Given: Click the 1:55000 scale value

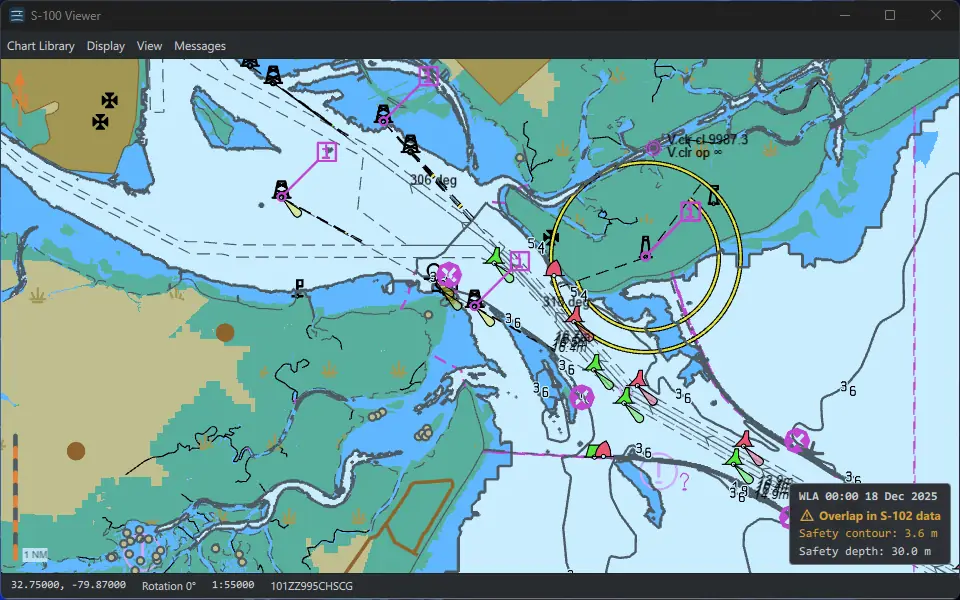Looking at the screenshot, I should pos(233,585).
